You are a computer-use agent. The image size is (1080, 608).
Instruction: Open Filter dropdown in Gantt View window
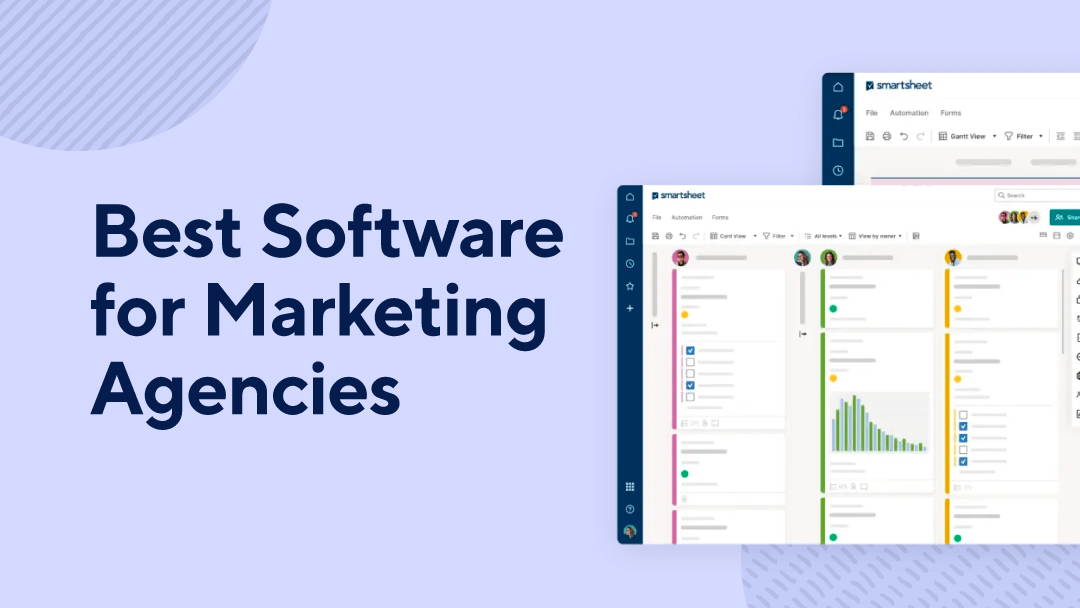(1024, 136)
